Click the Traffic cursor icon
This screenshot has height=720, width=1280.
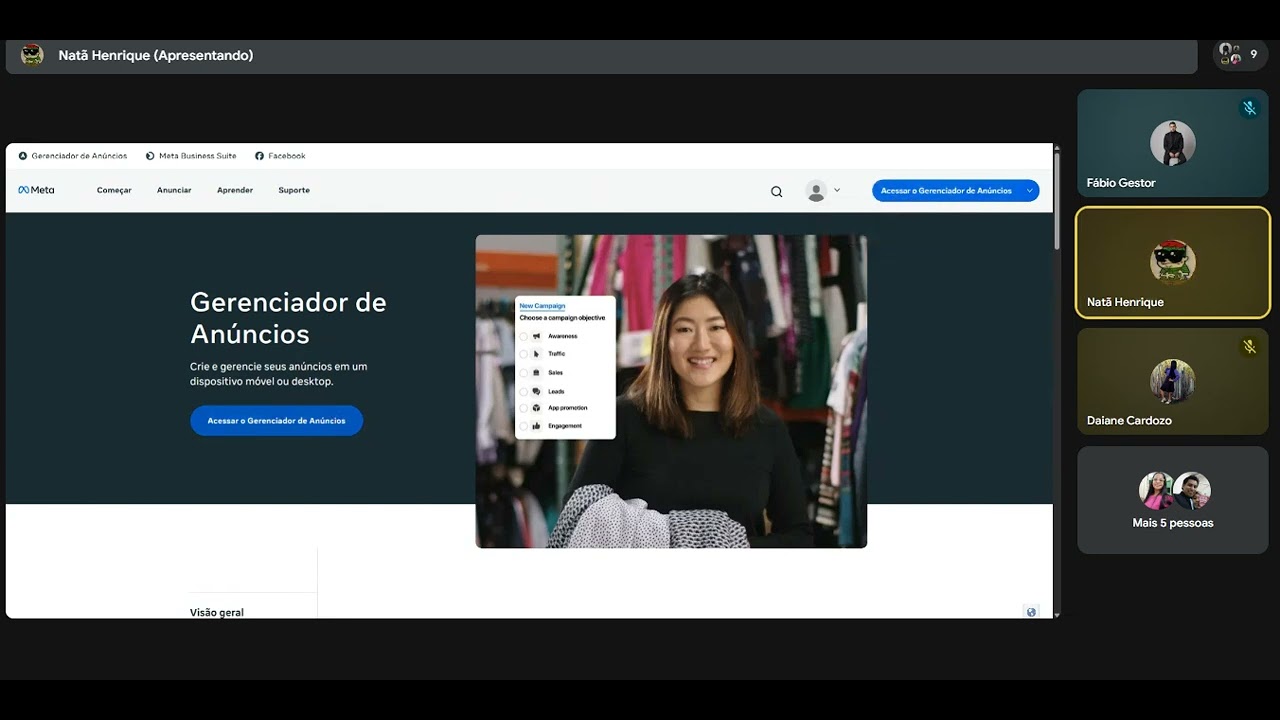(536, 354)
